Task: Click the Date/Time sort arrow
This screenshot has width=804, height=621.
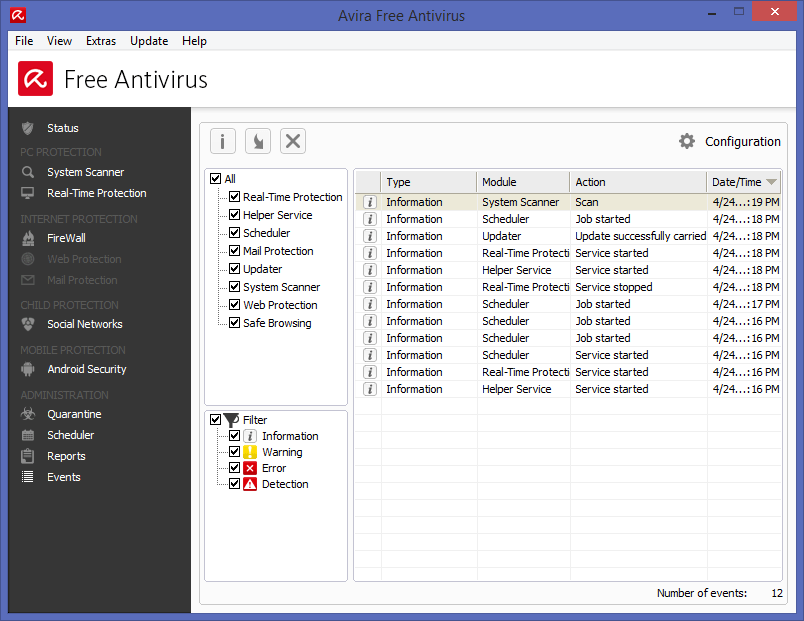Action: point(771,182)
